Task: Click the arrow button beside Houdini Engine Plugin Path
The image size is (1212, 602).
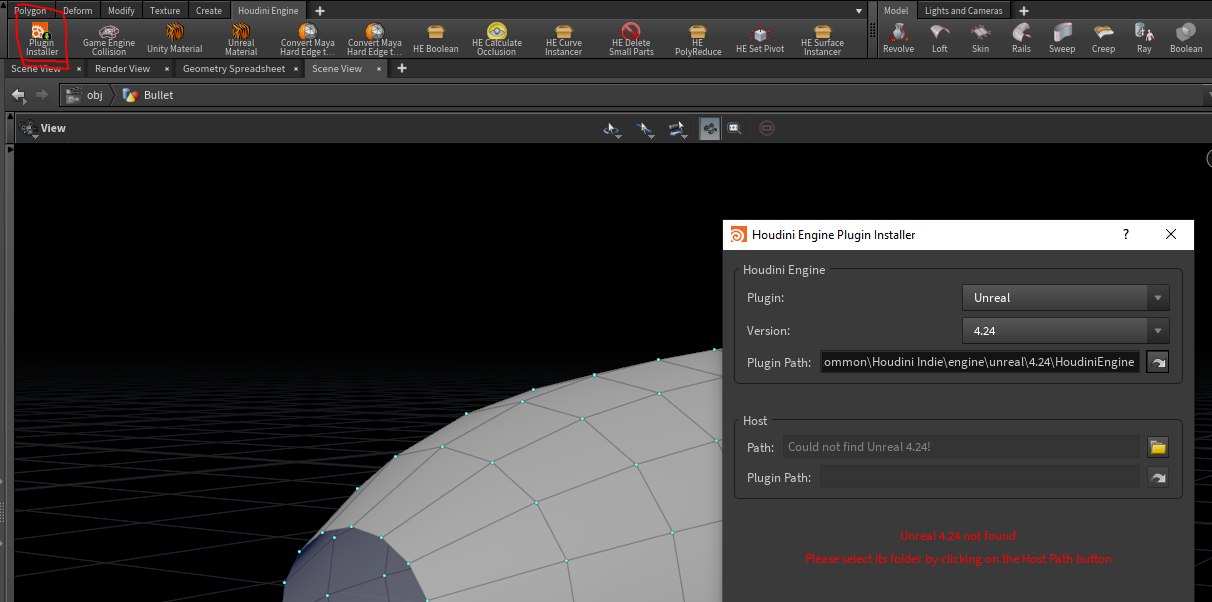Action: tap(1158, 362)
